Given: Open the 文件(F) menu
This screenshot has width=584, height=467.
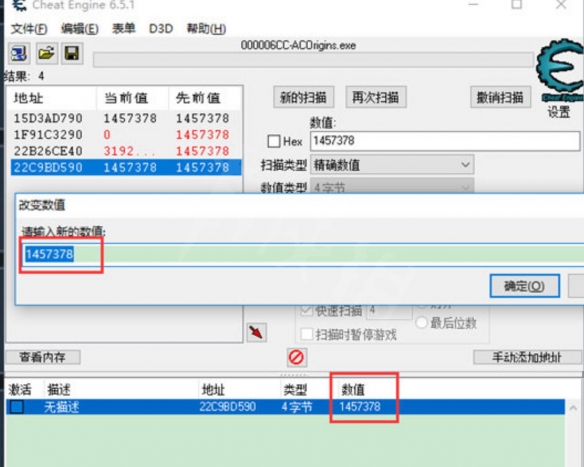Looking at the screenshot, I should pyautogui.click(x=29, y=29).
